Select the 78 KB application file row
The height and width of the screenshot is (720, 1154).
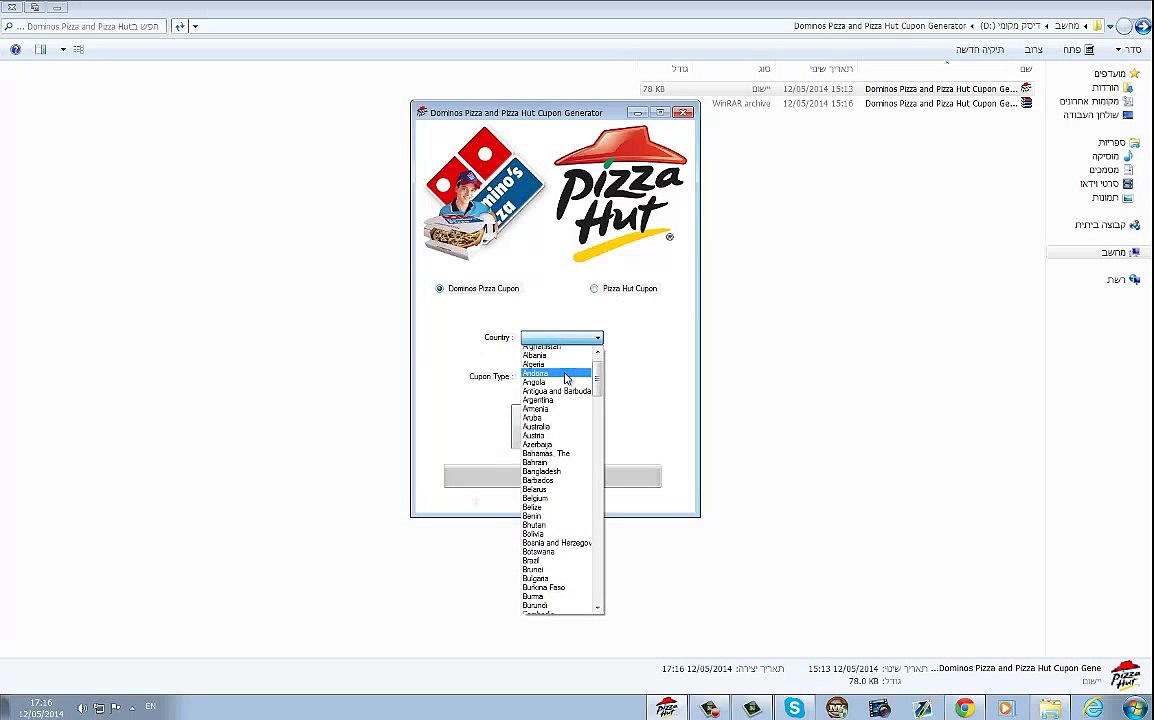(x=837, y=88)
